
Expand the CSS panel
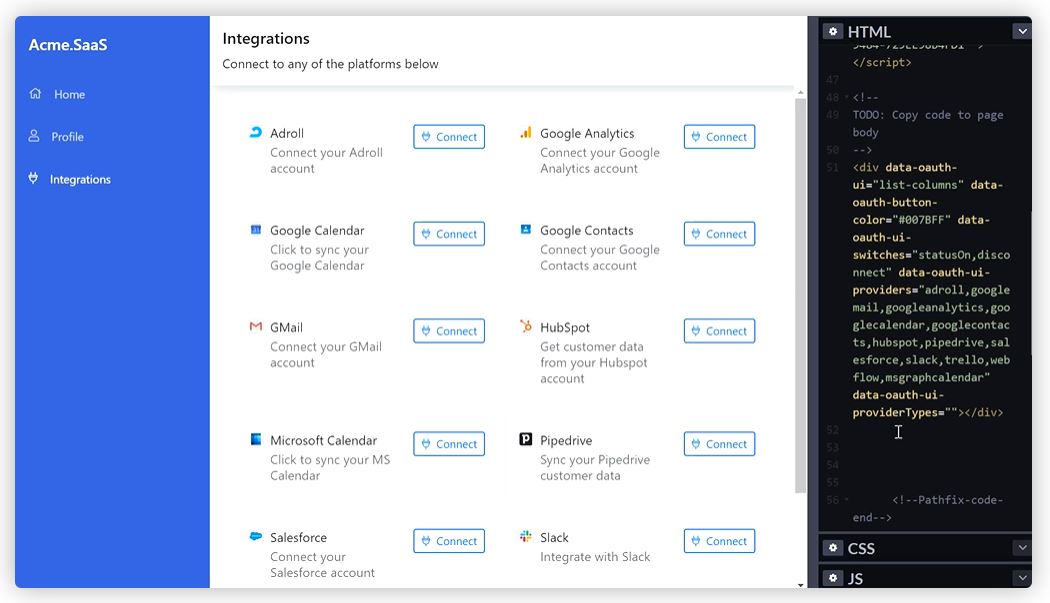[1022, 548]
